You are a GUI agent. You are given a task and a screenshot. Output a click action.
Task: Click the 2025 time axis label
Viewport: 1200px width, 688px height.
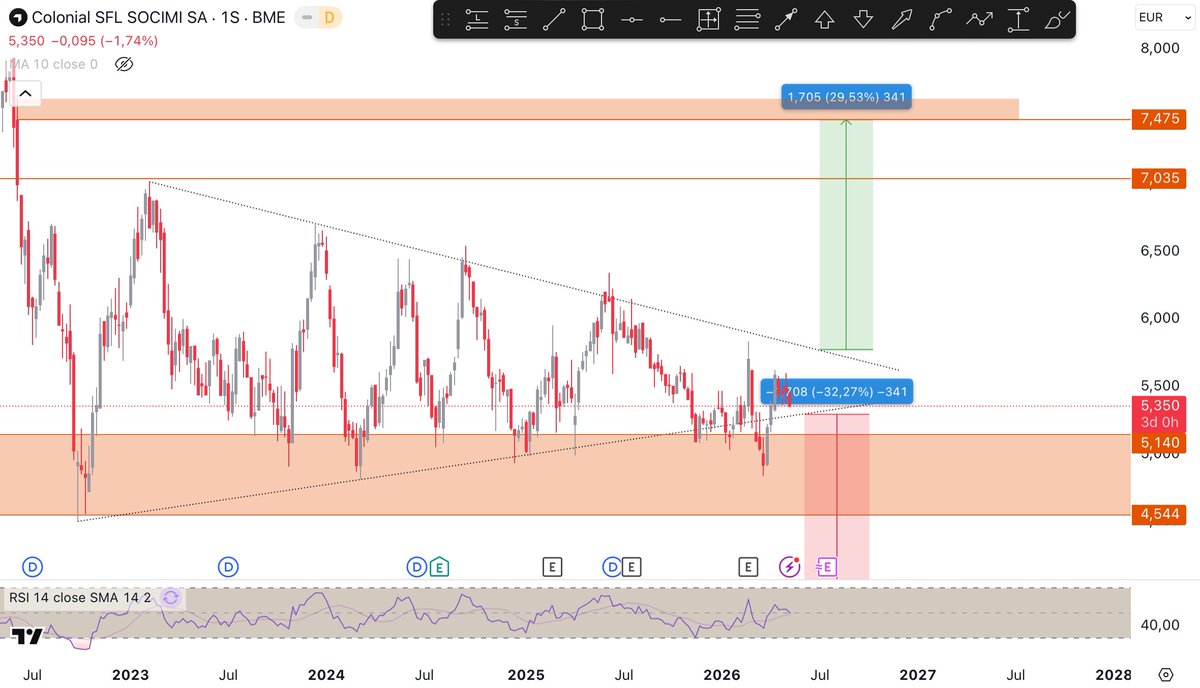(x=524, y=675)
